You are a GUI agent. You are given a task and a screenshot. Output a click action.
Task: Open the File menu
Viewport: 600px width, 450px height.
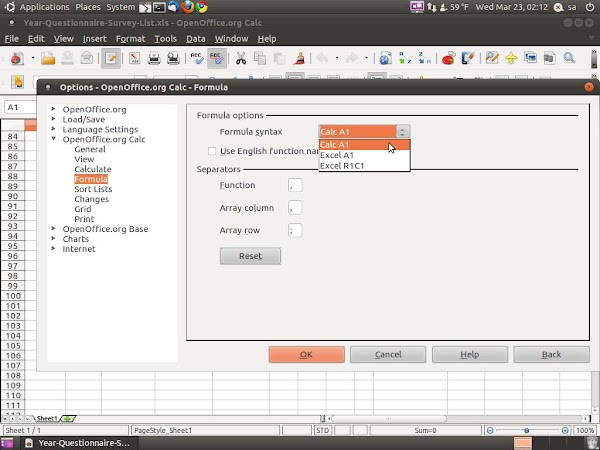click(x=11, y=39)
